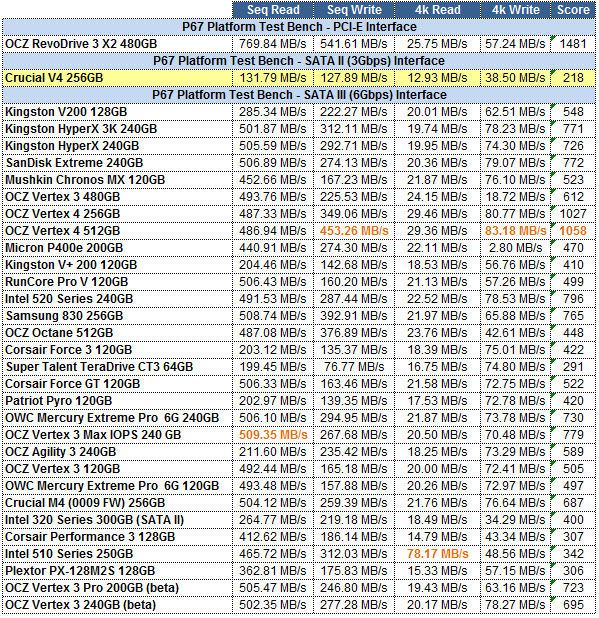Select the 4k Read column header
The image size is (599, 618).
437,9
